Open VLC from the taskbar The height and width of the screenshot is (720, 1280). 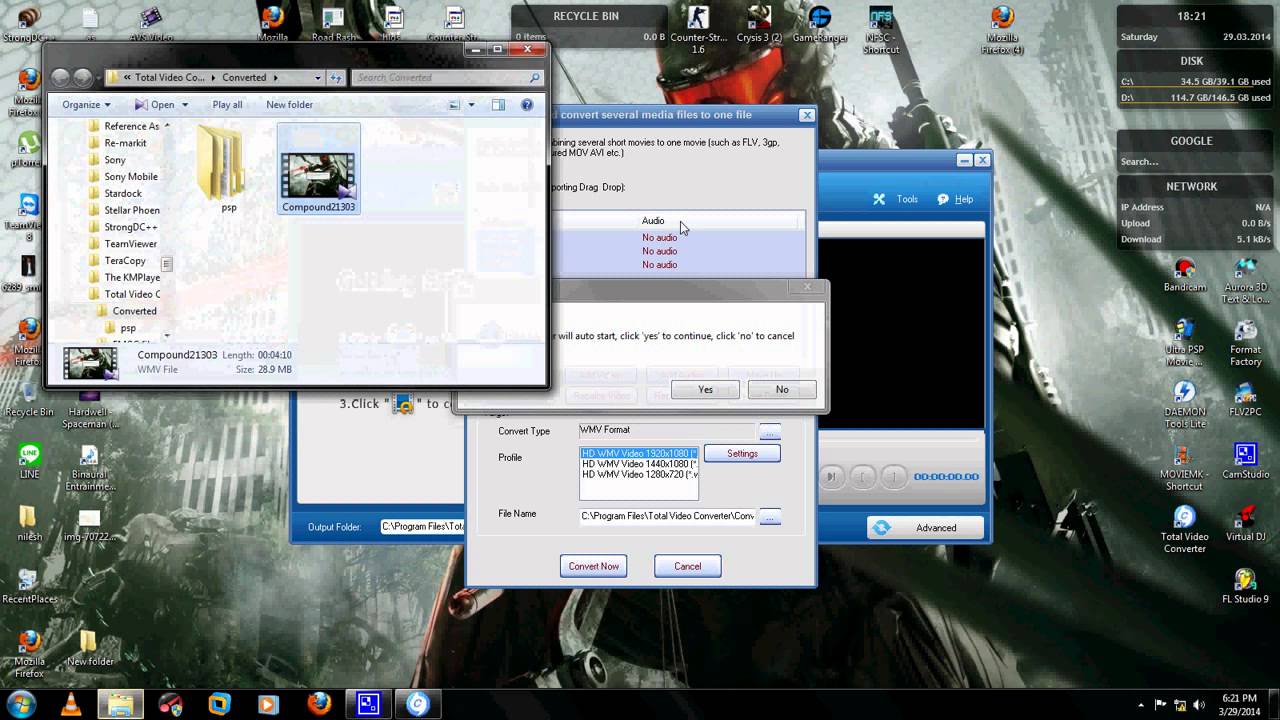pyautogui.click(x=71, y=704)
